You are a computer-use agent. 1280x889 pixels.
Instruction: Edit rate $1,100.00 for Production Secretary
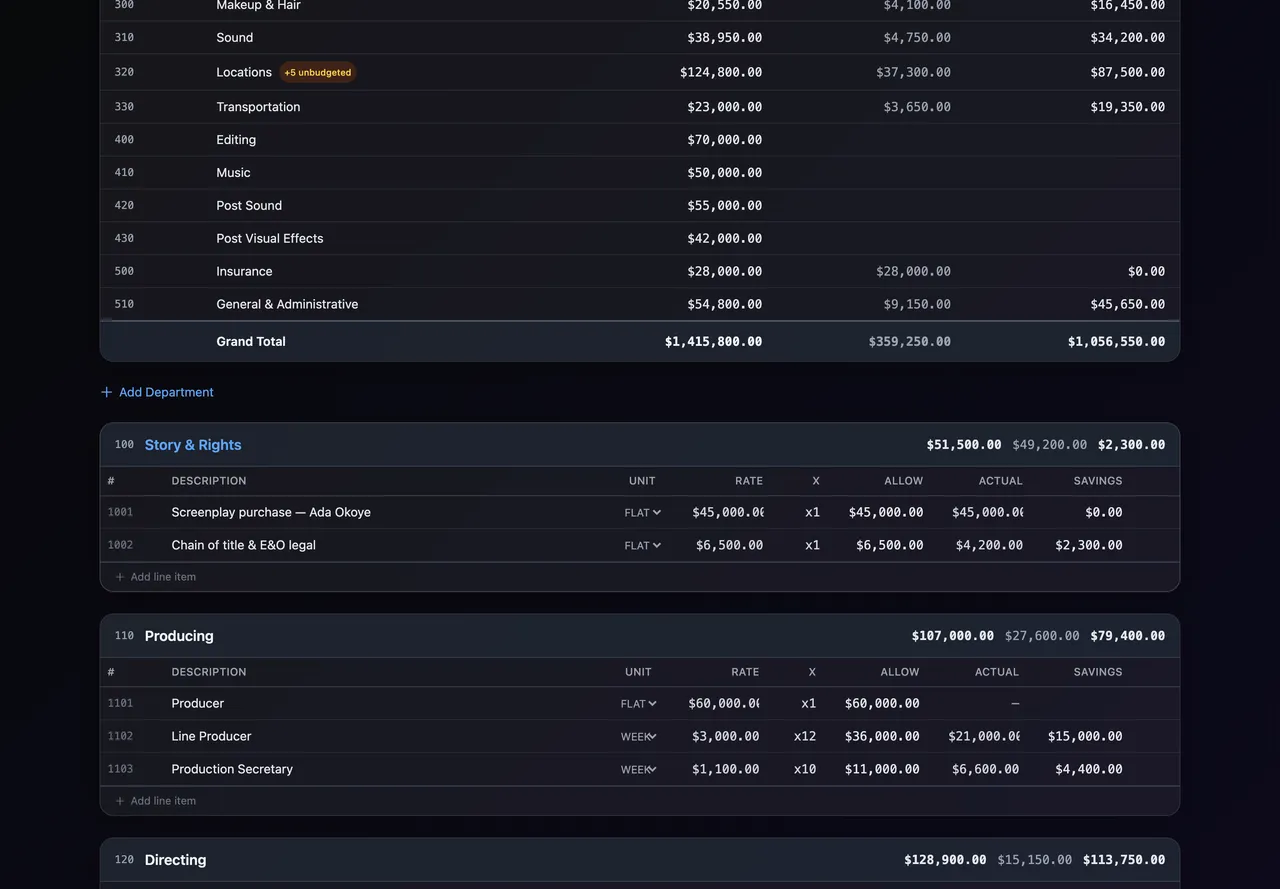coord(723,769)
